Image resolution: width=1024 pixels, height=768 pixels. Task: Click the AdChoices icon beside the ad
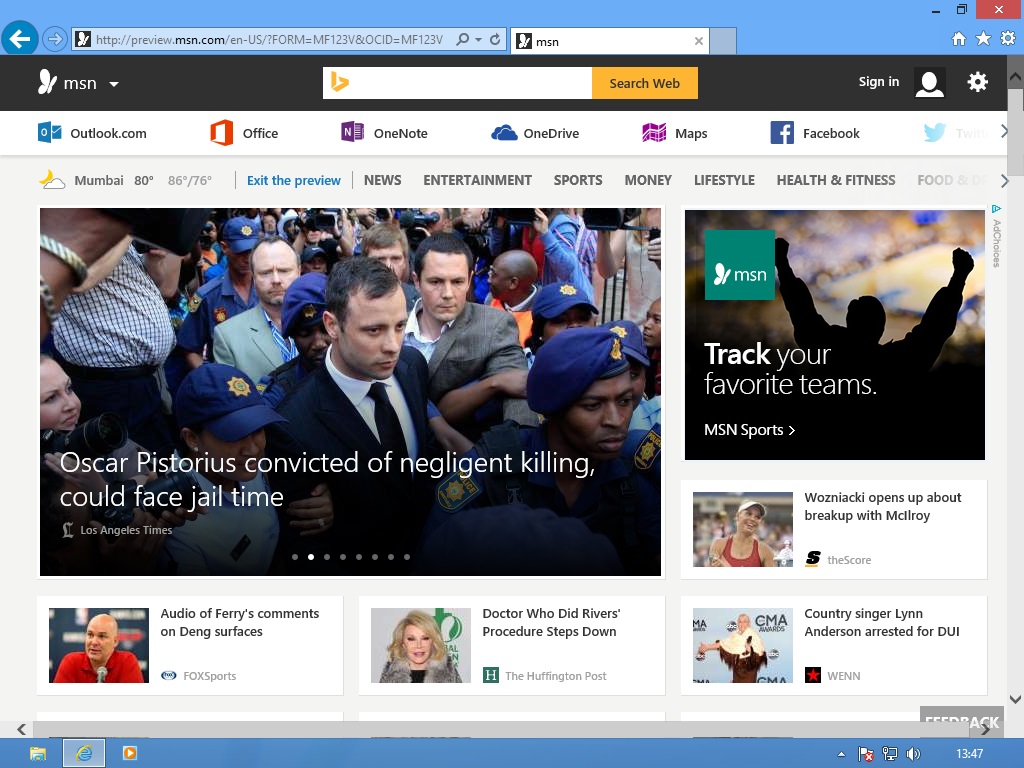(x=996, y=209)
